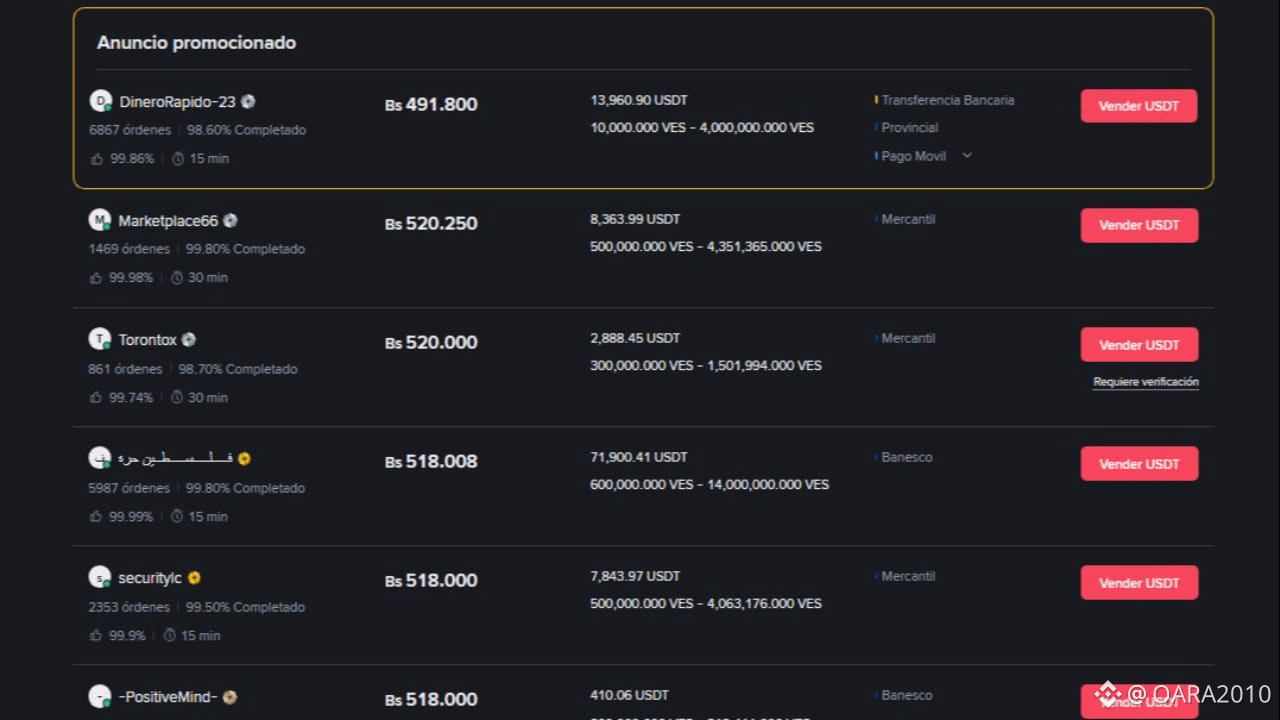1280x720 pixels.
Task: Click the DineroRapido-23 avatar icon
Action: click(100, 101)
